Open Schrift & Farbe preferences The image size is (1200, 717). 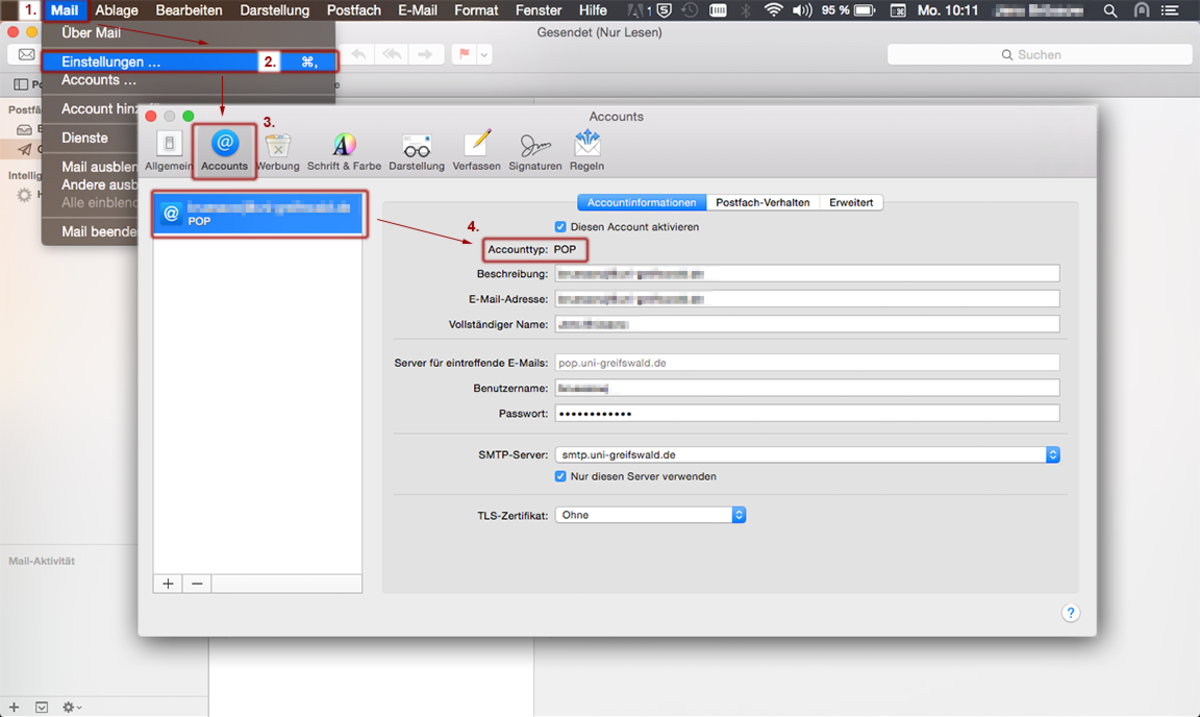(x=344, y=150)
